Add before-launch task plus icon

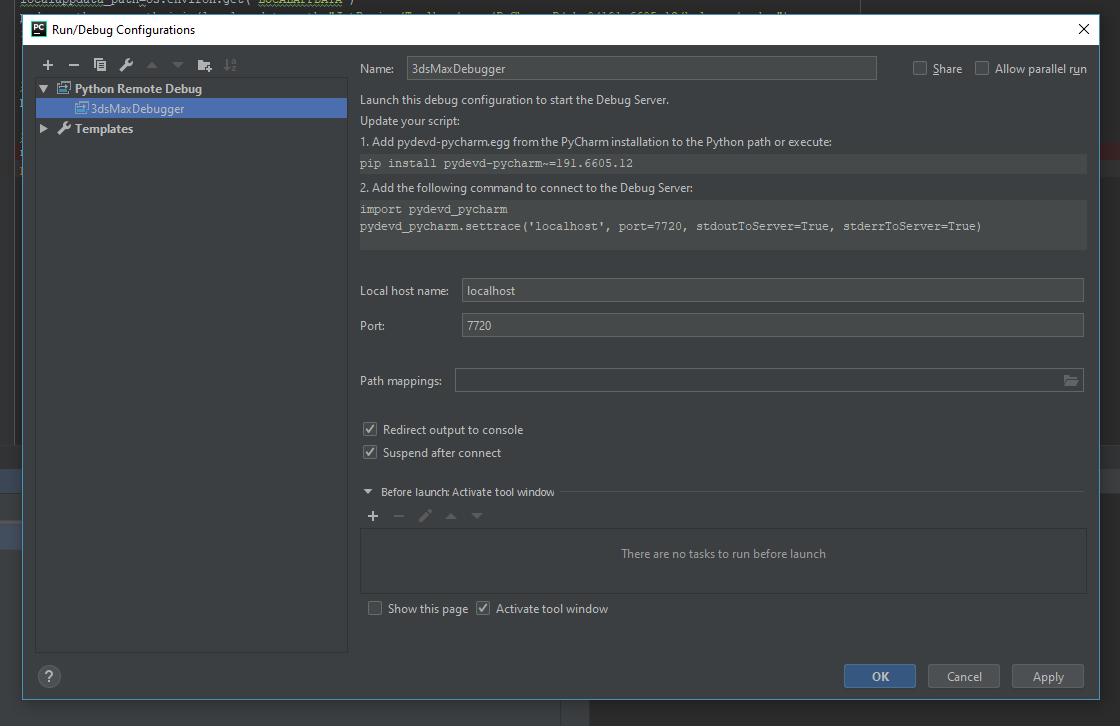(x=373, y=516)
